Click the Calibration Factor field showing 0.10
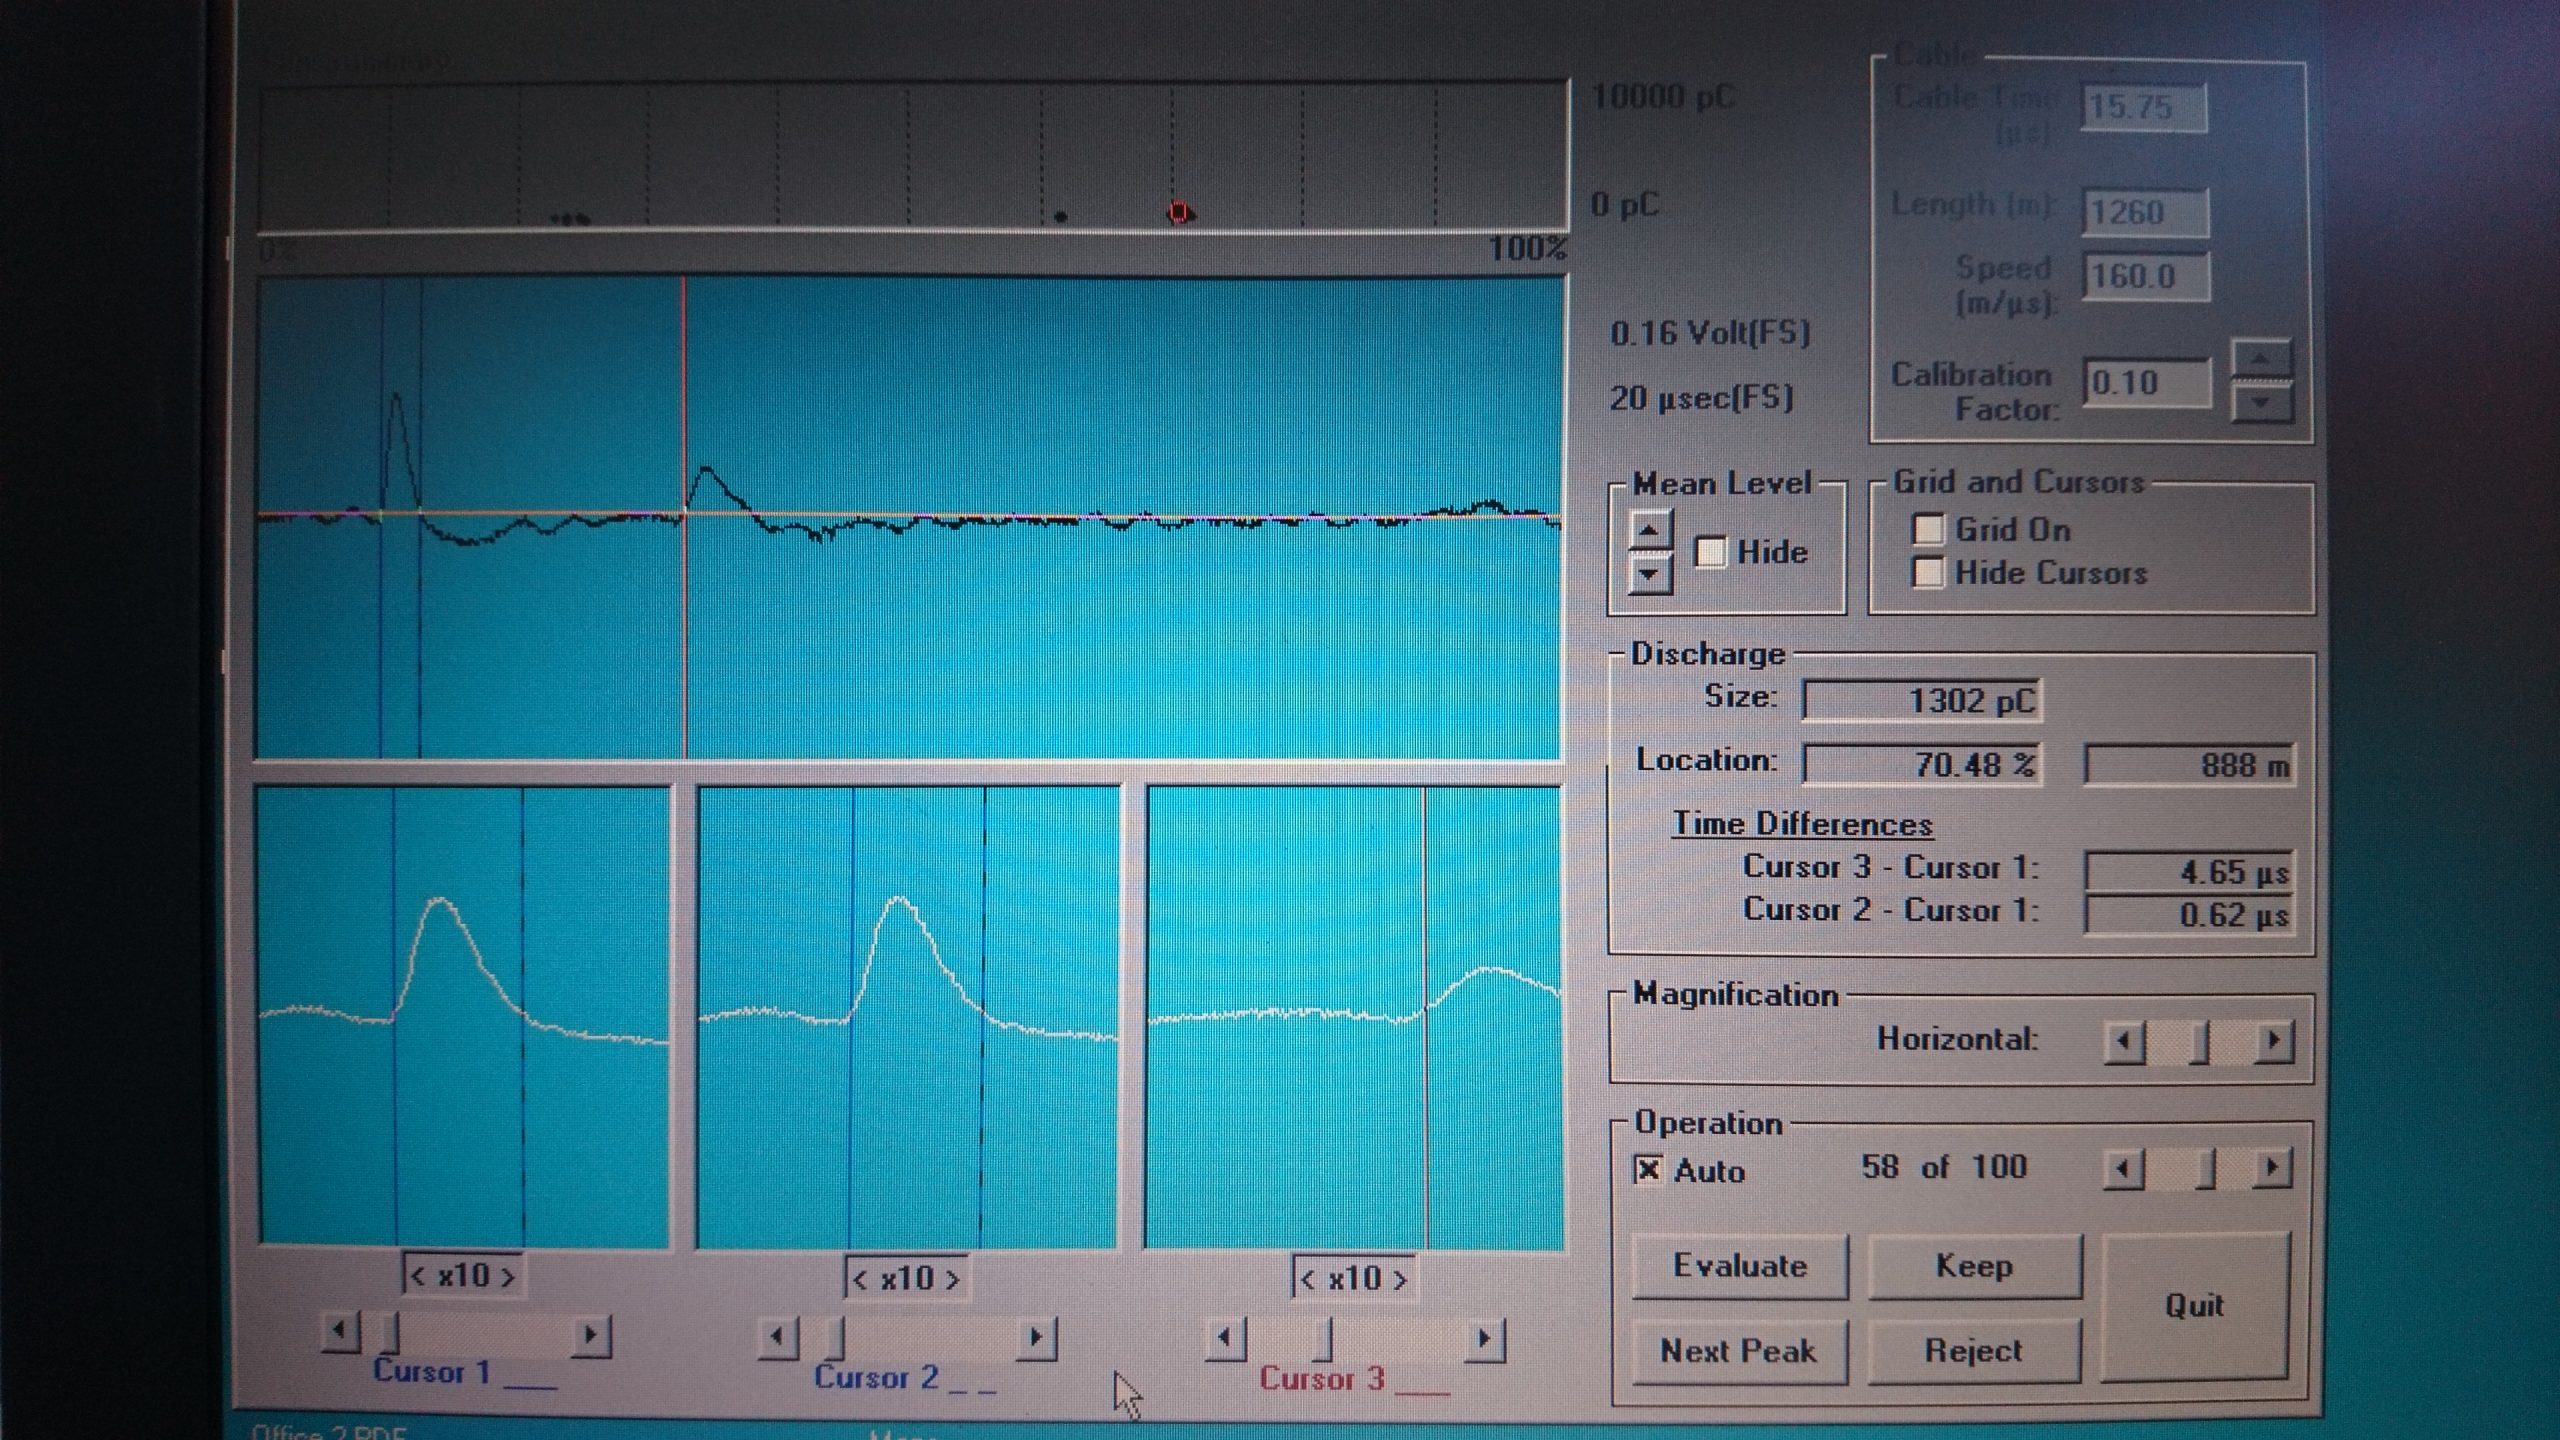The width and height of the screenshot is (2560, 1440). [x=2147, y=383]
